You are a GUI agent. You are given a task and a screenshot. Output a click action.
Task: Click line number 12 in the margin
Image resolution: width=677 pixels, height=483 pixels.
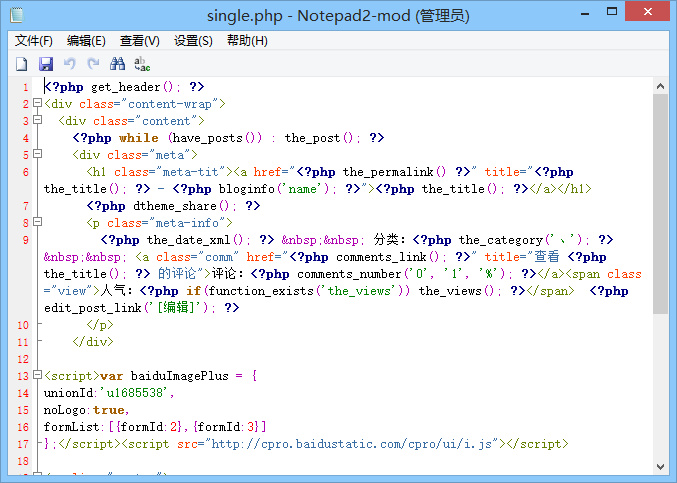tap(23, 359)
